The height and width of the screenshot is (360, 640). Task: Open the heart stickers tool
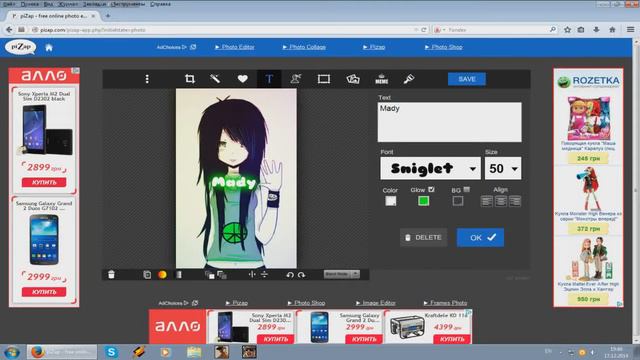(242, 79)
